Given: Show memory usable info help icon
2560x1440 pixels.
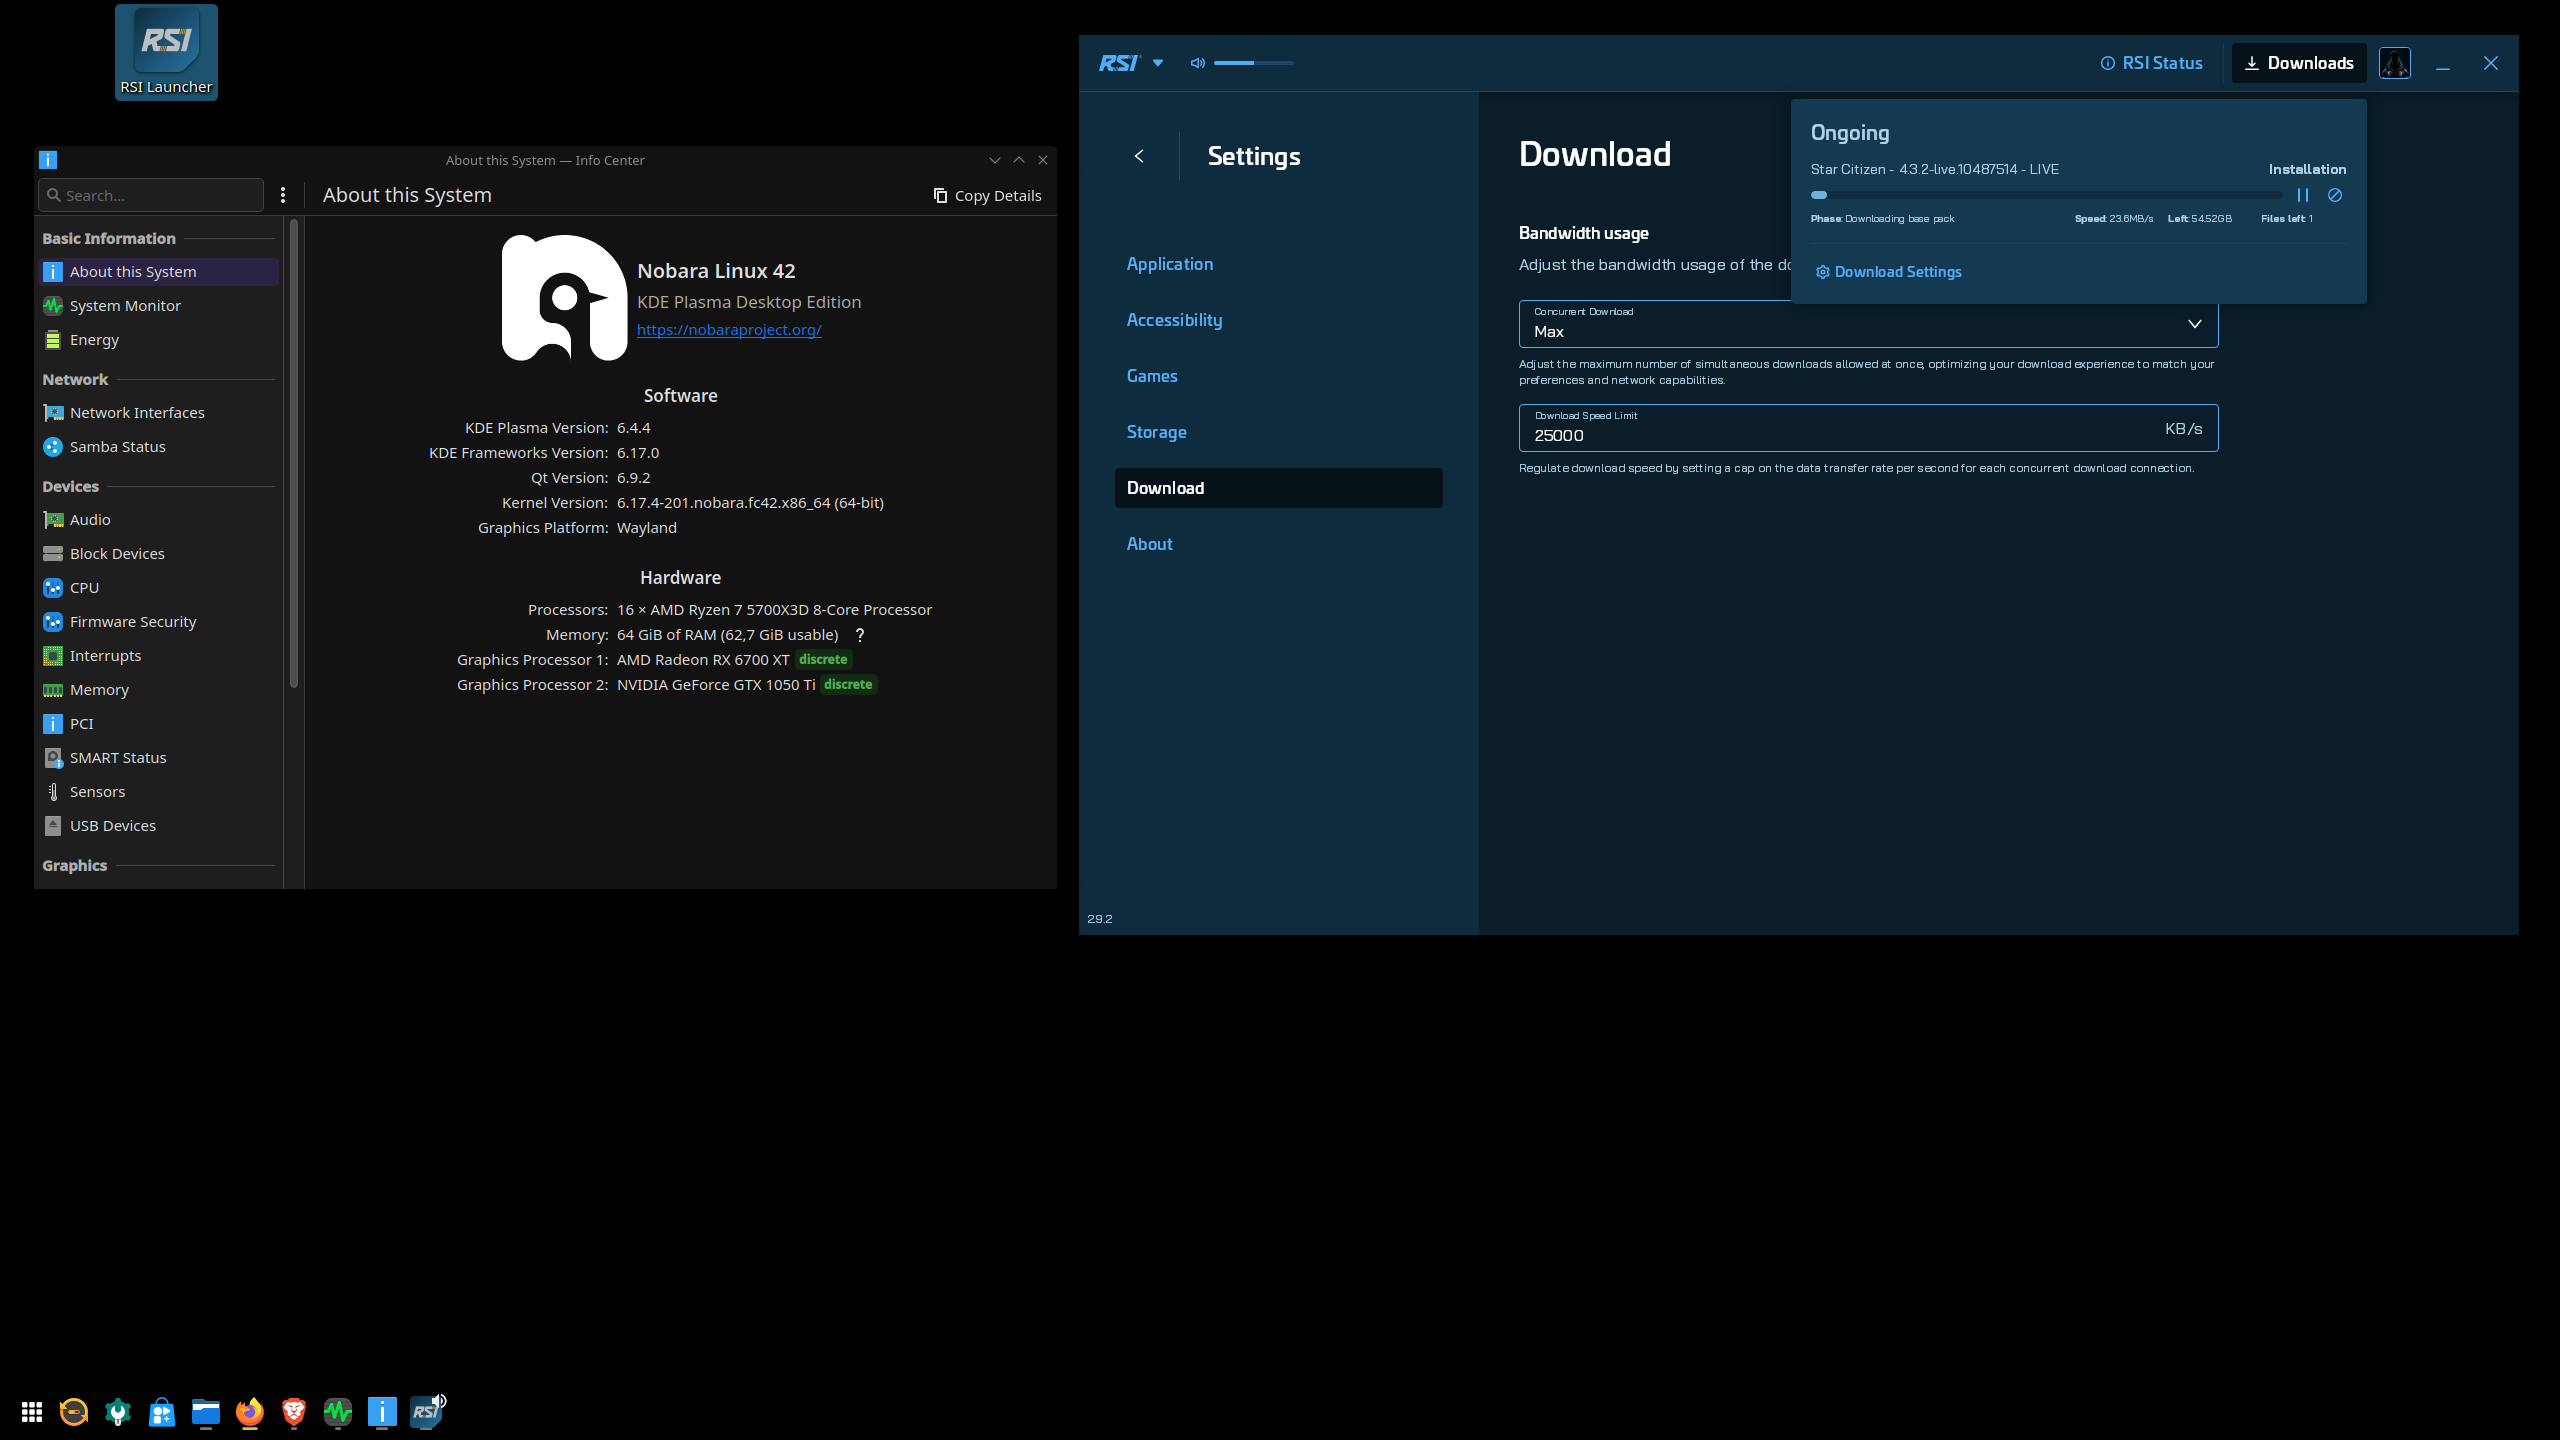Looking at the screenshot, I should point(859,635).
